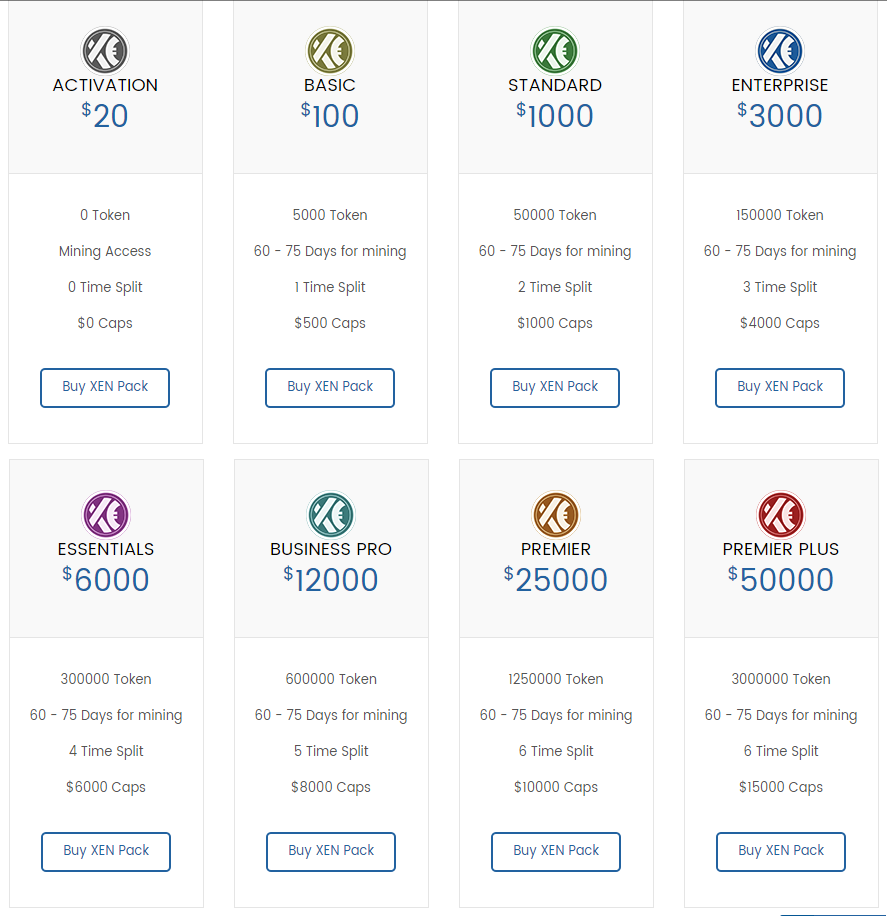This screenshot has width=887, height=916.
Task: Purchase the Business Pro XEN Pack
Action: [331, 852]
